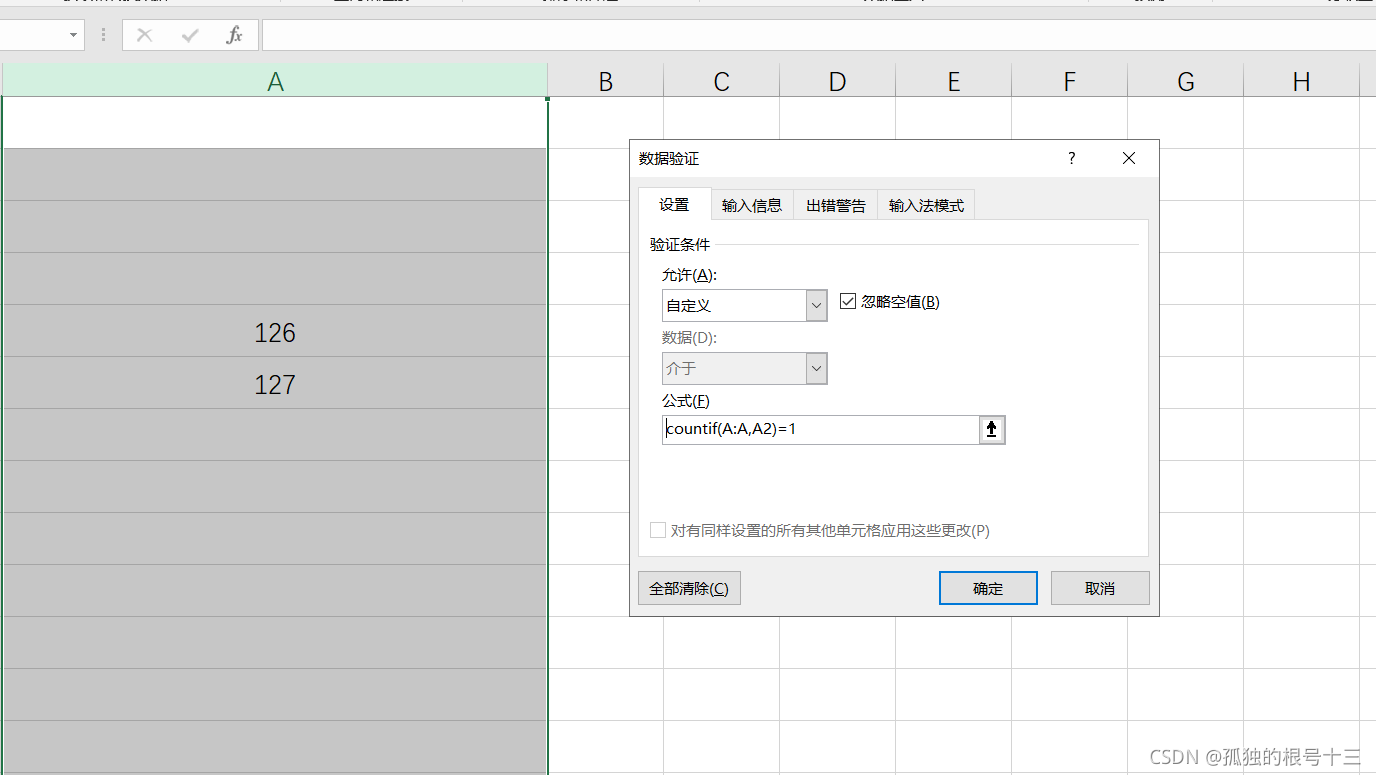Switch to the 出错警告 tab
Screen dimensions: 1376x775
point(836,205)
